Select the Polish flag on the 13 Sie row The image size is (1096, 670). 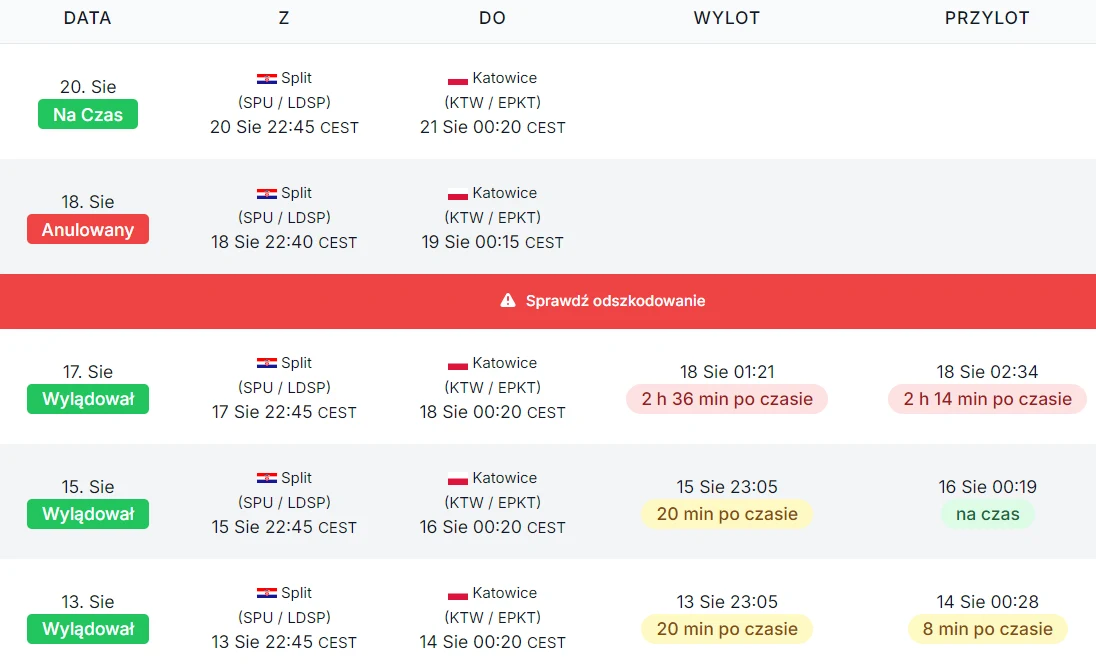[457, 592]
